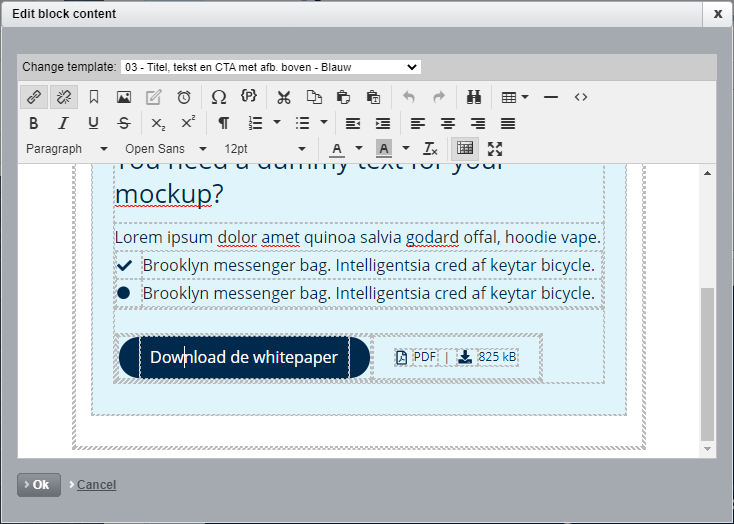The width and height of the screenshot is (734, 524).
Task: Decrease the paragraph indent
Action: coord(353,123)
